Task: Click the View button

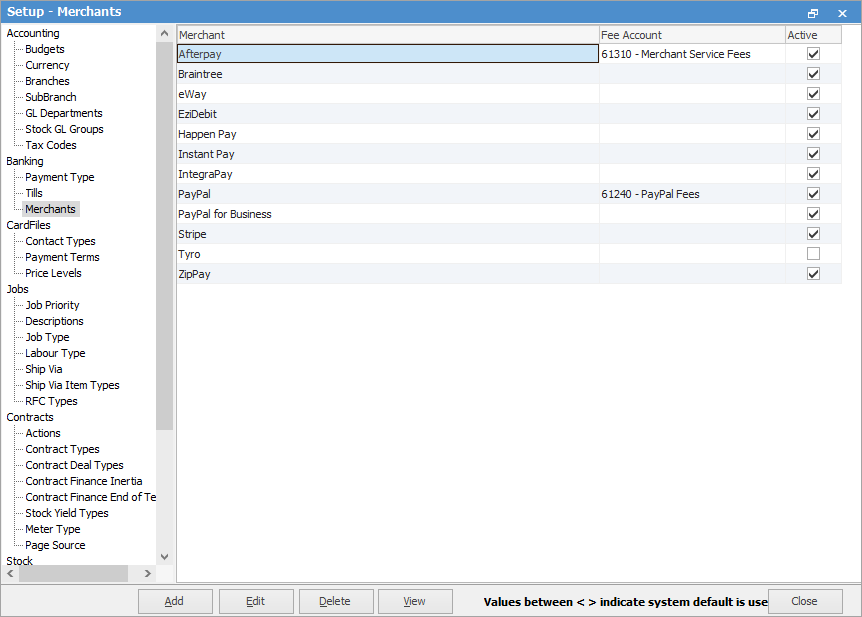Action: [x=415, y=601]
